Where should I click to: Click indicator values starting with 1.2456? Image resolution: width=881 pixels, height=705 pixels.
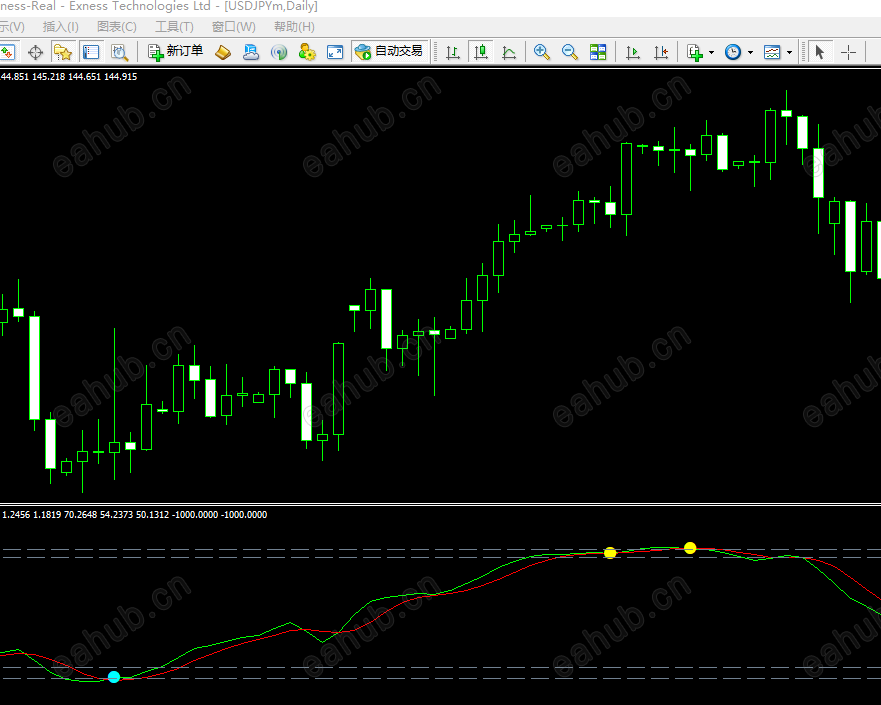[135, 515]
